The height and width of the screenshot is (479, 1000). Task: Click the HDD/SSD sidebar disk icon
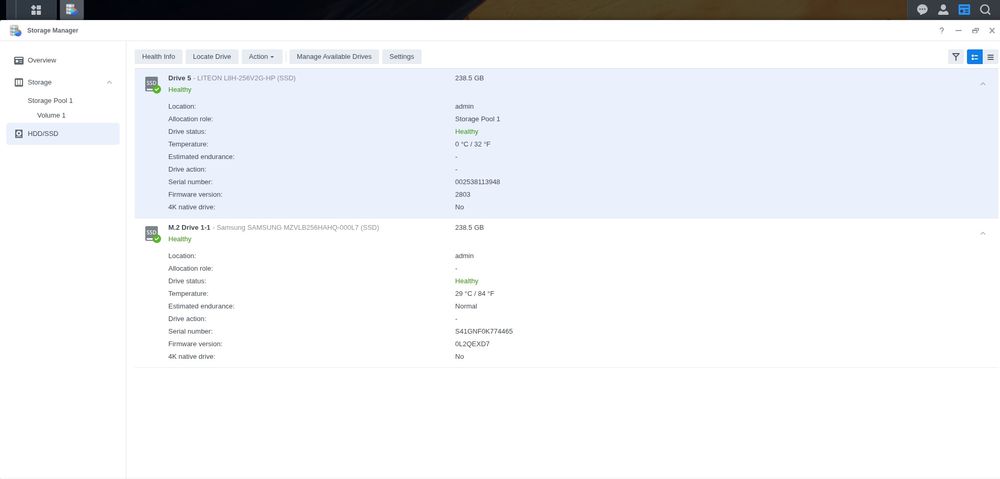pyautogui.click(x=18, y=134)
